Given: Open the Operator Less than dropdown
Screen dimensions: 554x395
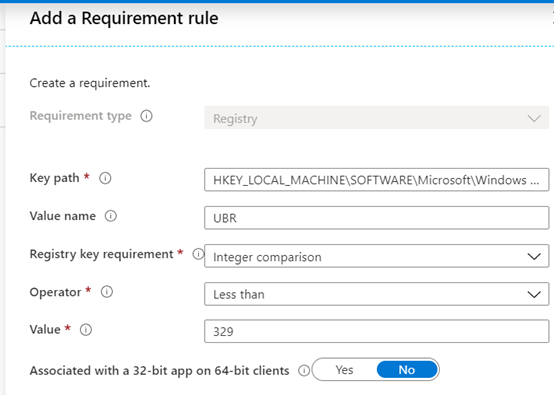Looking at the screenshot, I should (x=377, y=294).
